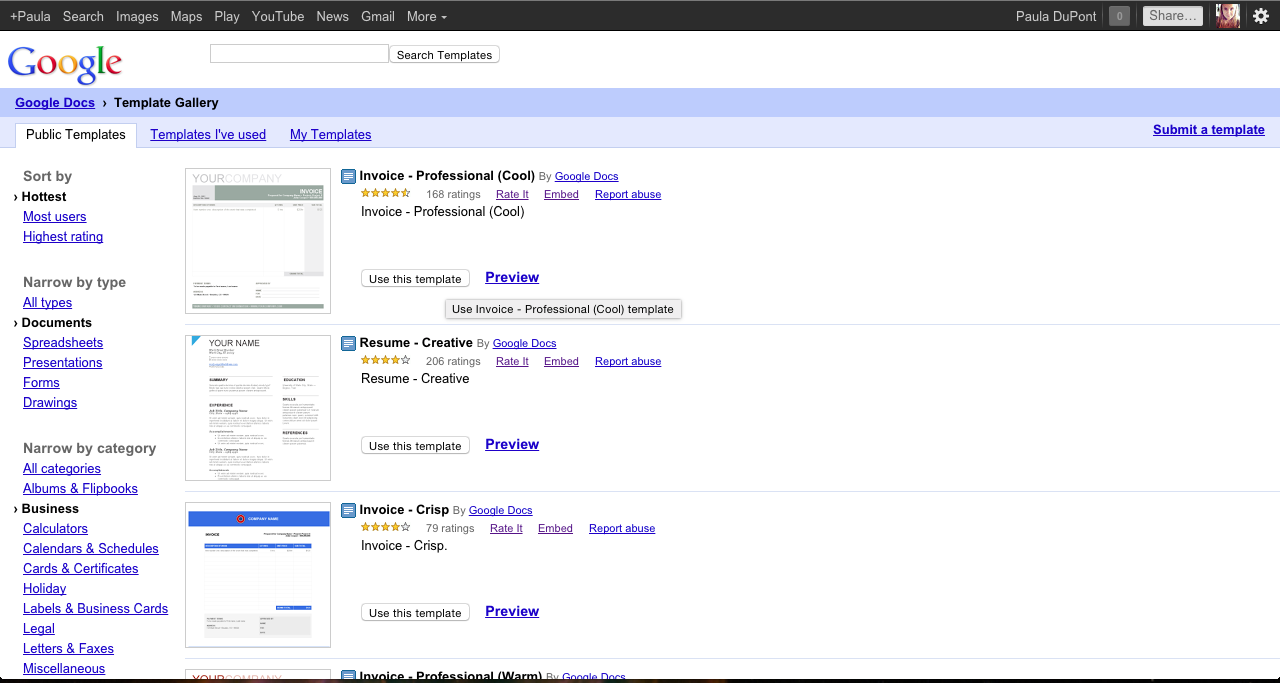This screenshot has height=683, width=1280.
Task: Use this template for Invoice - Crisp
Action: pyautogui.click(x=415, y=613)
